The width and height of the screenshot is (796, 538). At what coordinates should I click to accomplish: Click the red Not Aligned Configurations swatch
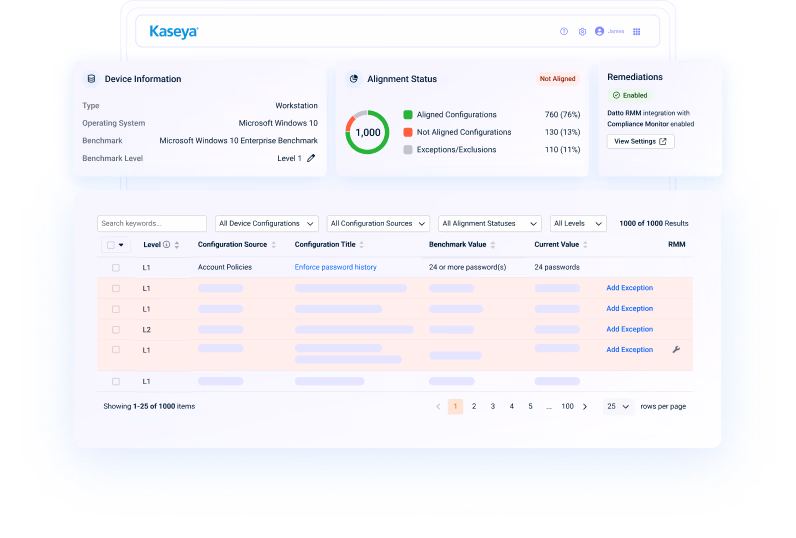[x=408, y=132]
